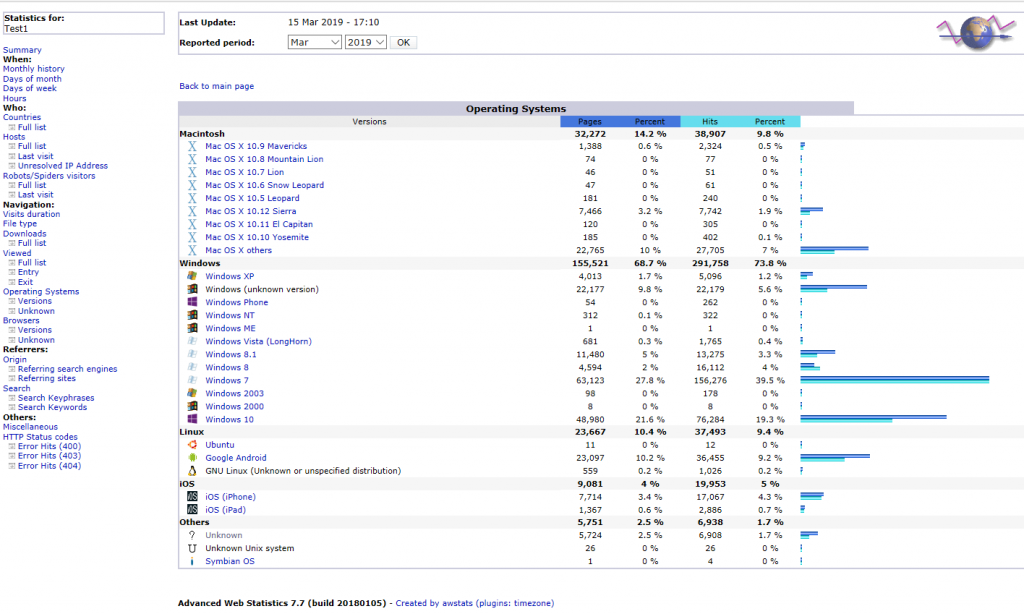1024x614 pixels.
Task: Click the Ubuntu logo icon
Action: tap(192, 445)
